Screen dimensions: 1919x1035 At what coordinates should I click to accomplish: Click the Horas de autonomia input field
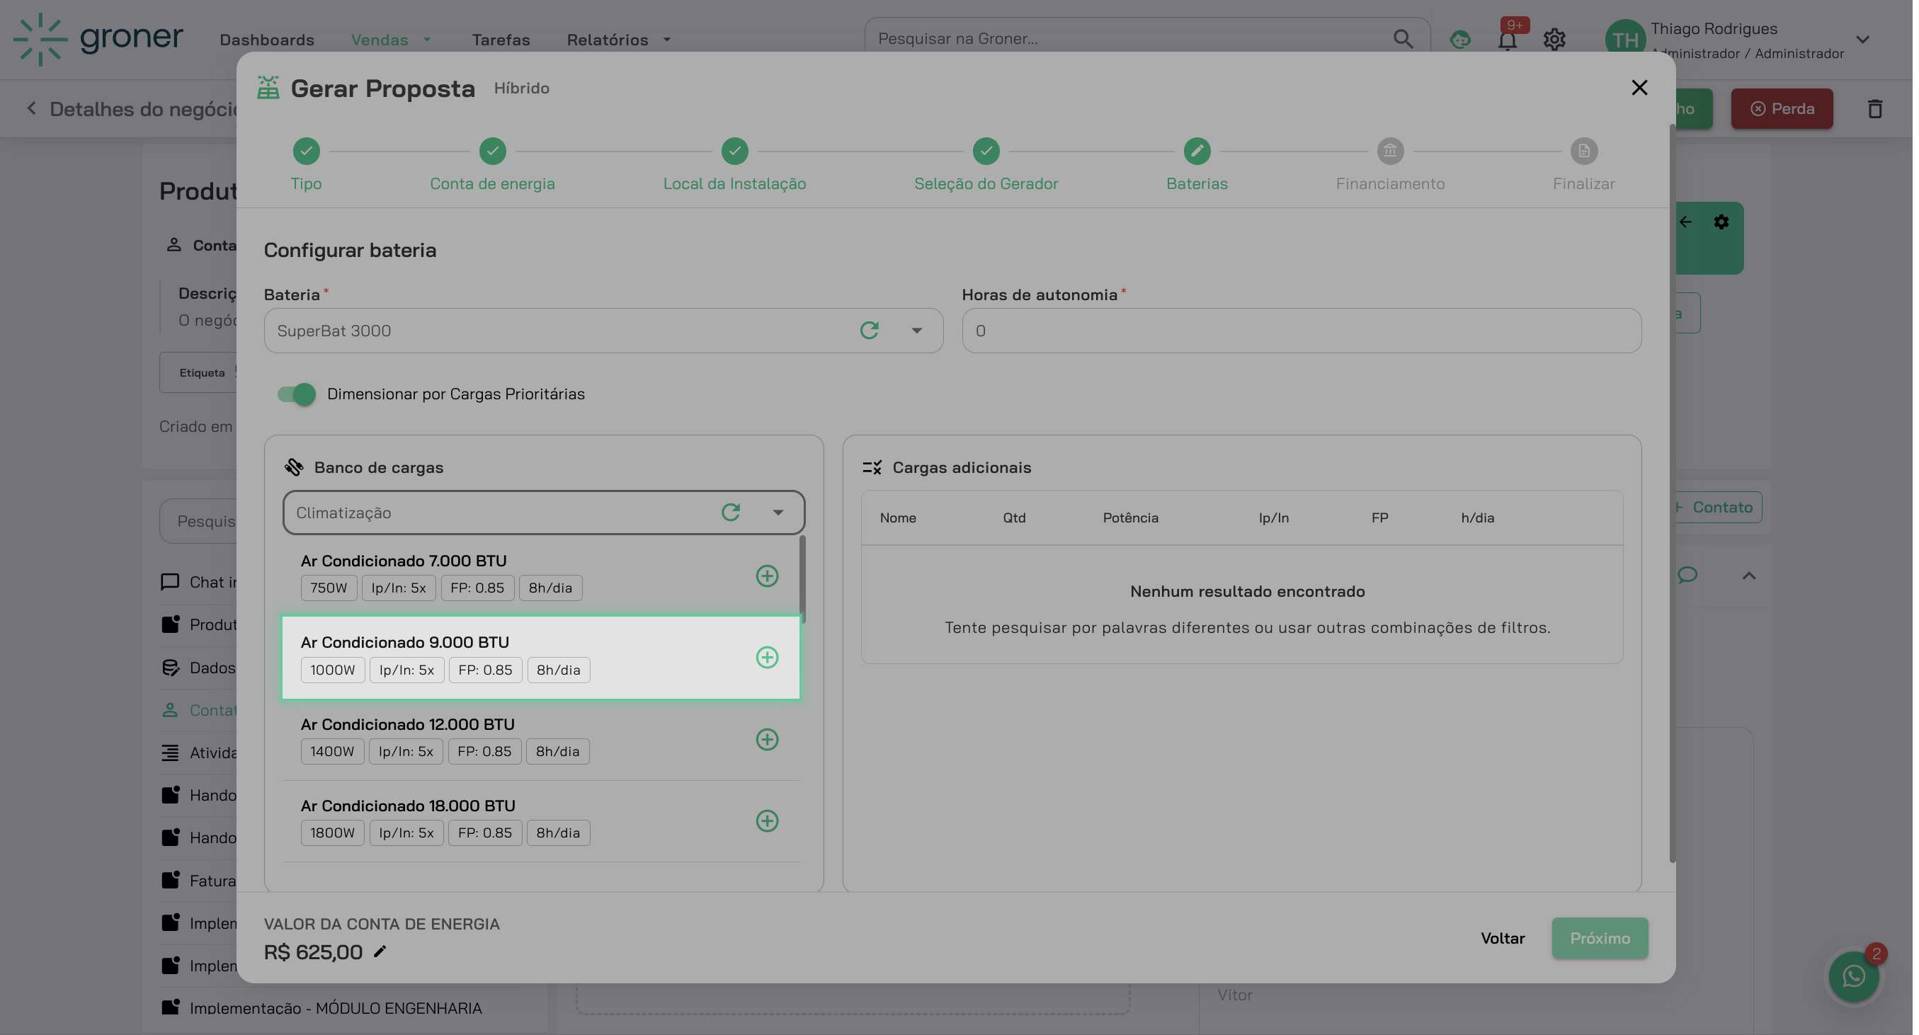pyautogui.click(x=1299, y=330)
